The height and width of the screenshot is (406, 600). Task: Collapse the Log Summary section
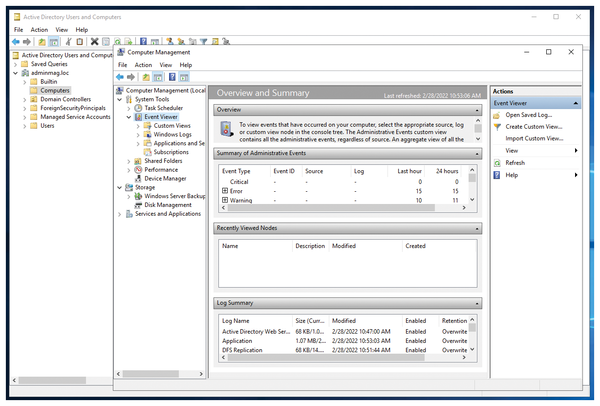pyautogui.click(x=477, y=303)
